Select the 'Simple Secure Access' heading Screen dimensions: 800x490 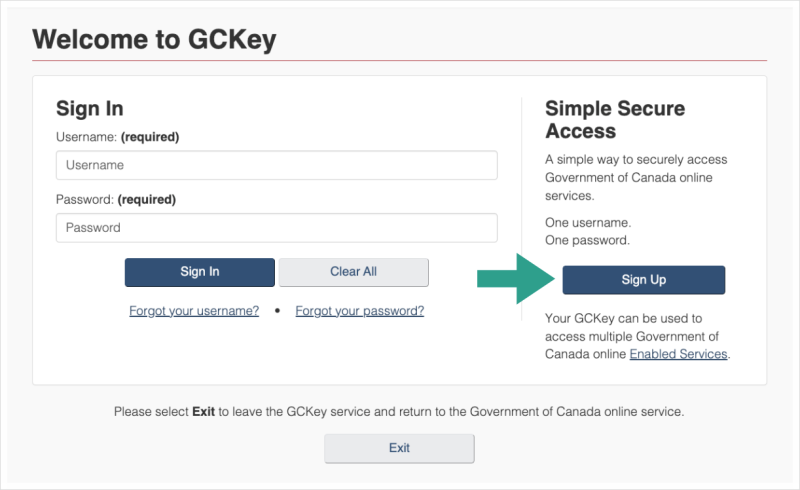point(615,119)
